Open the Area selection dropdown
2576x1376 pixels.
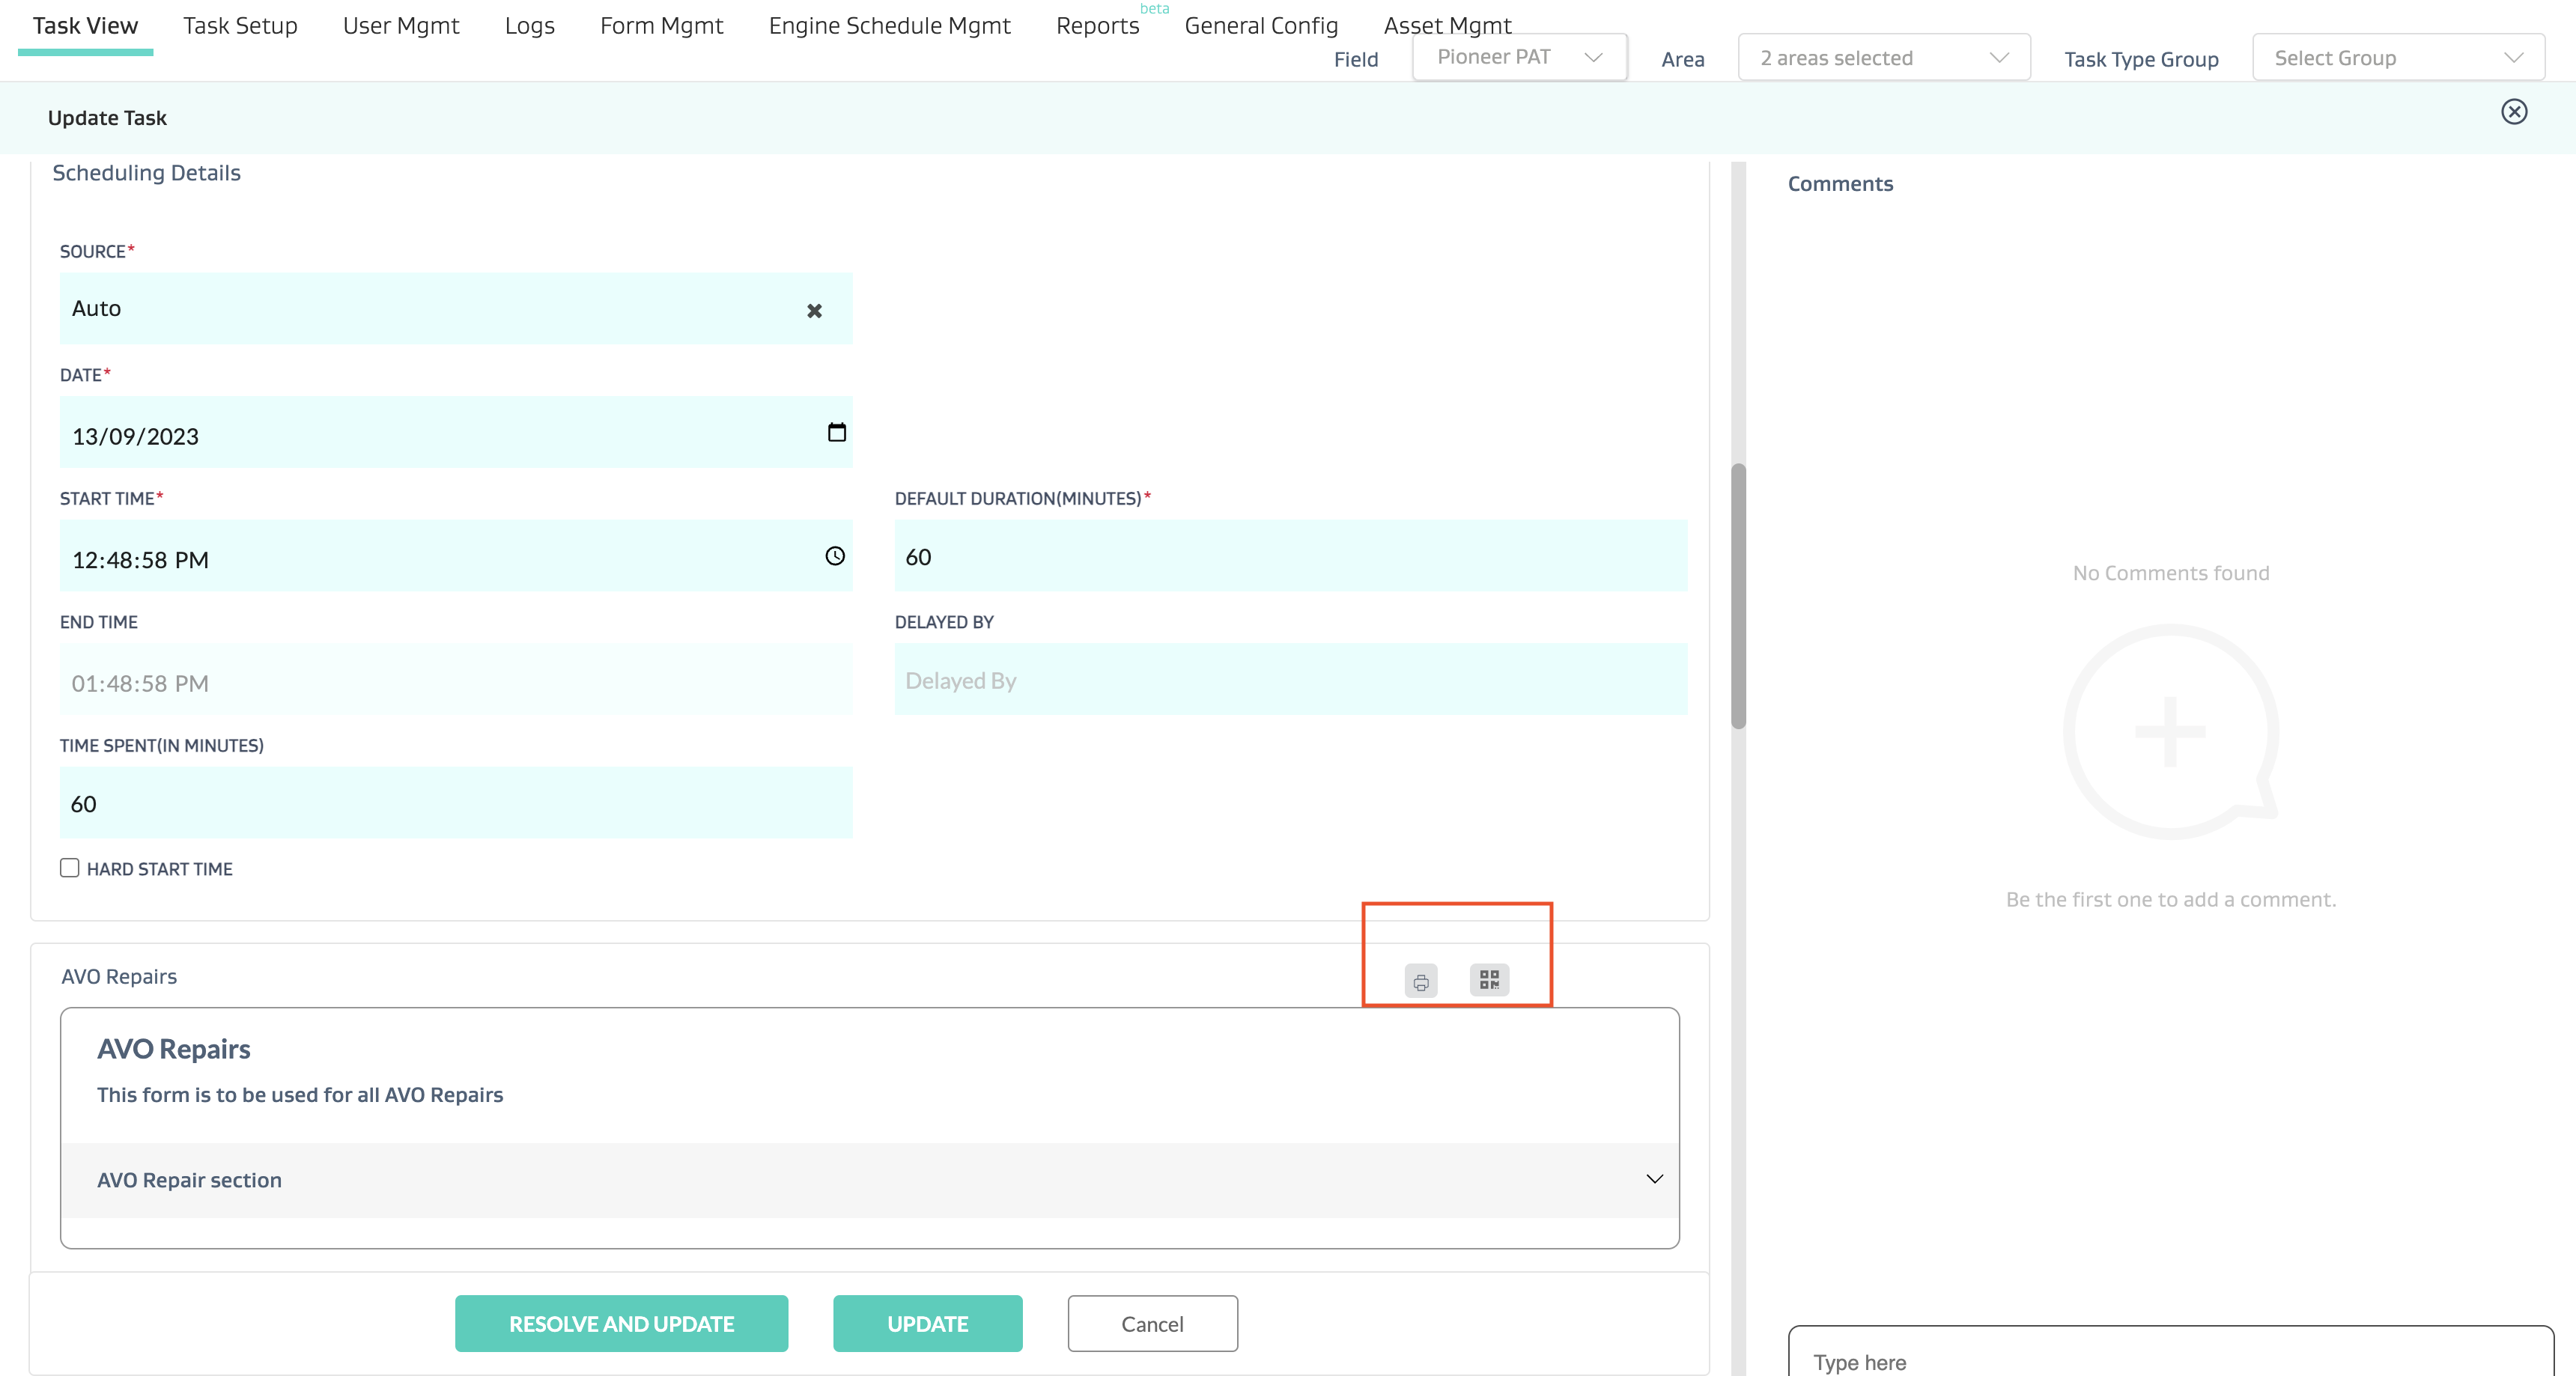tap(1883, 58)
